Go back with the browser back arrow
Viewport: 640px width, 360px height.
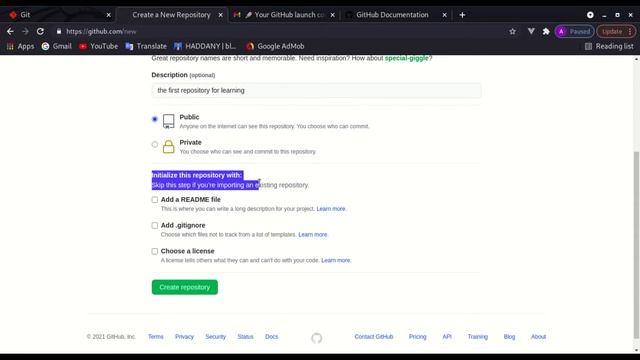(10, 31)
